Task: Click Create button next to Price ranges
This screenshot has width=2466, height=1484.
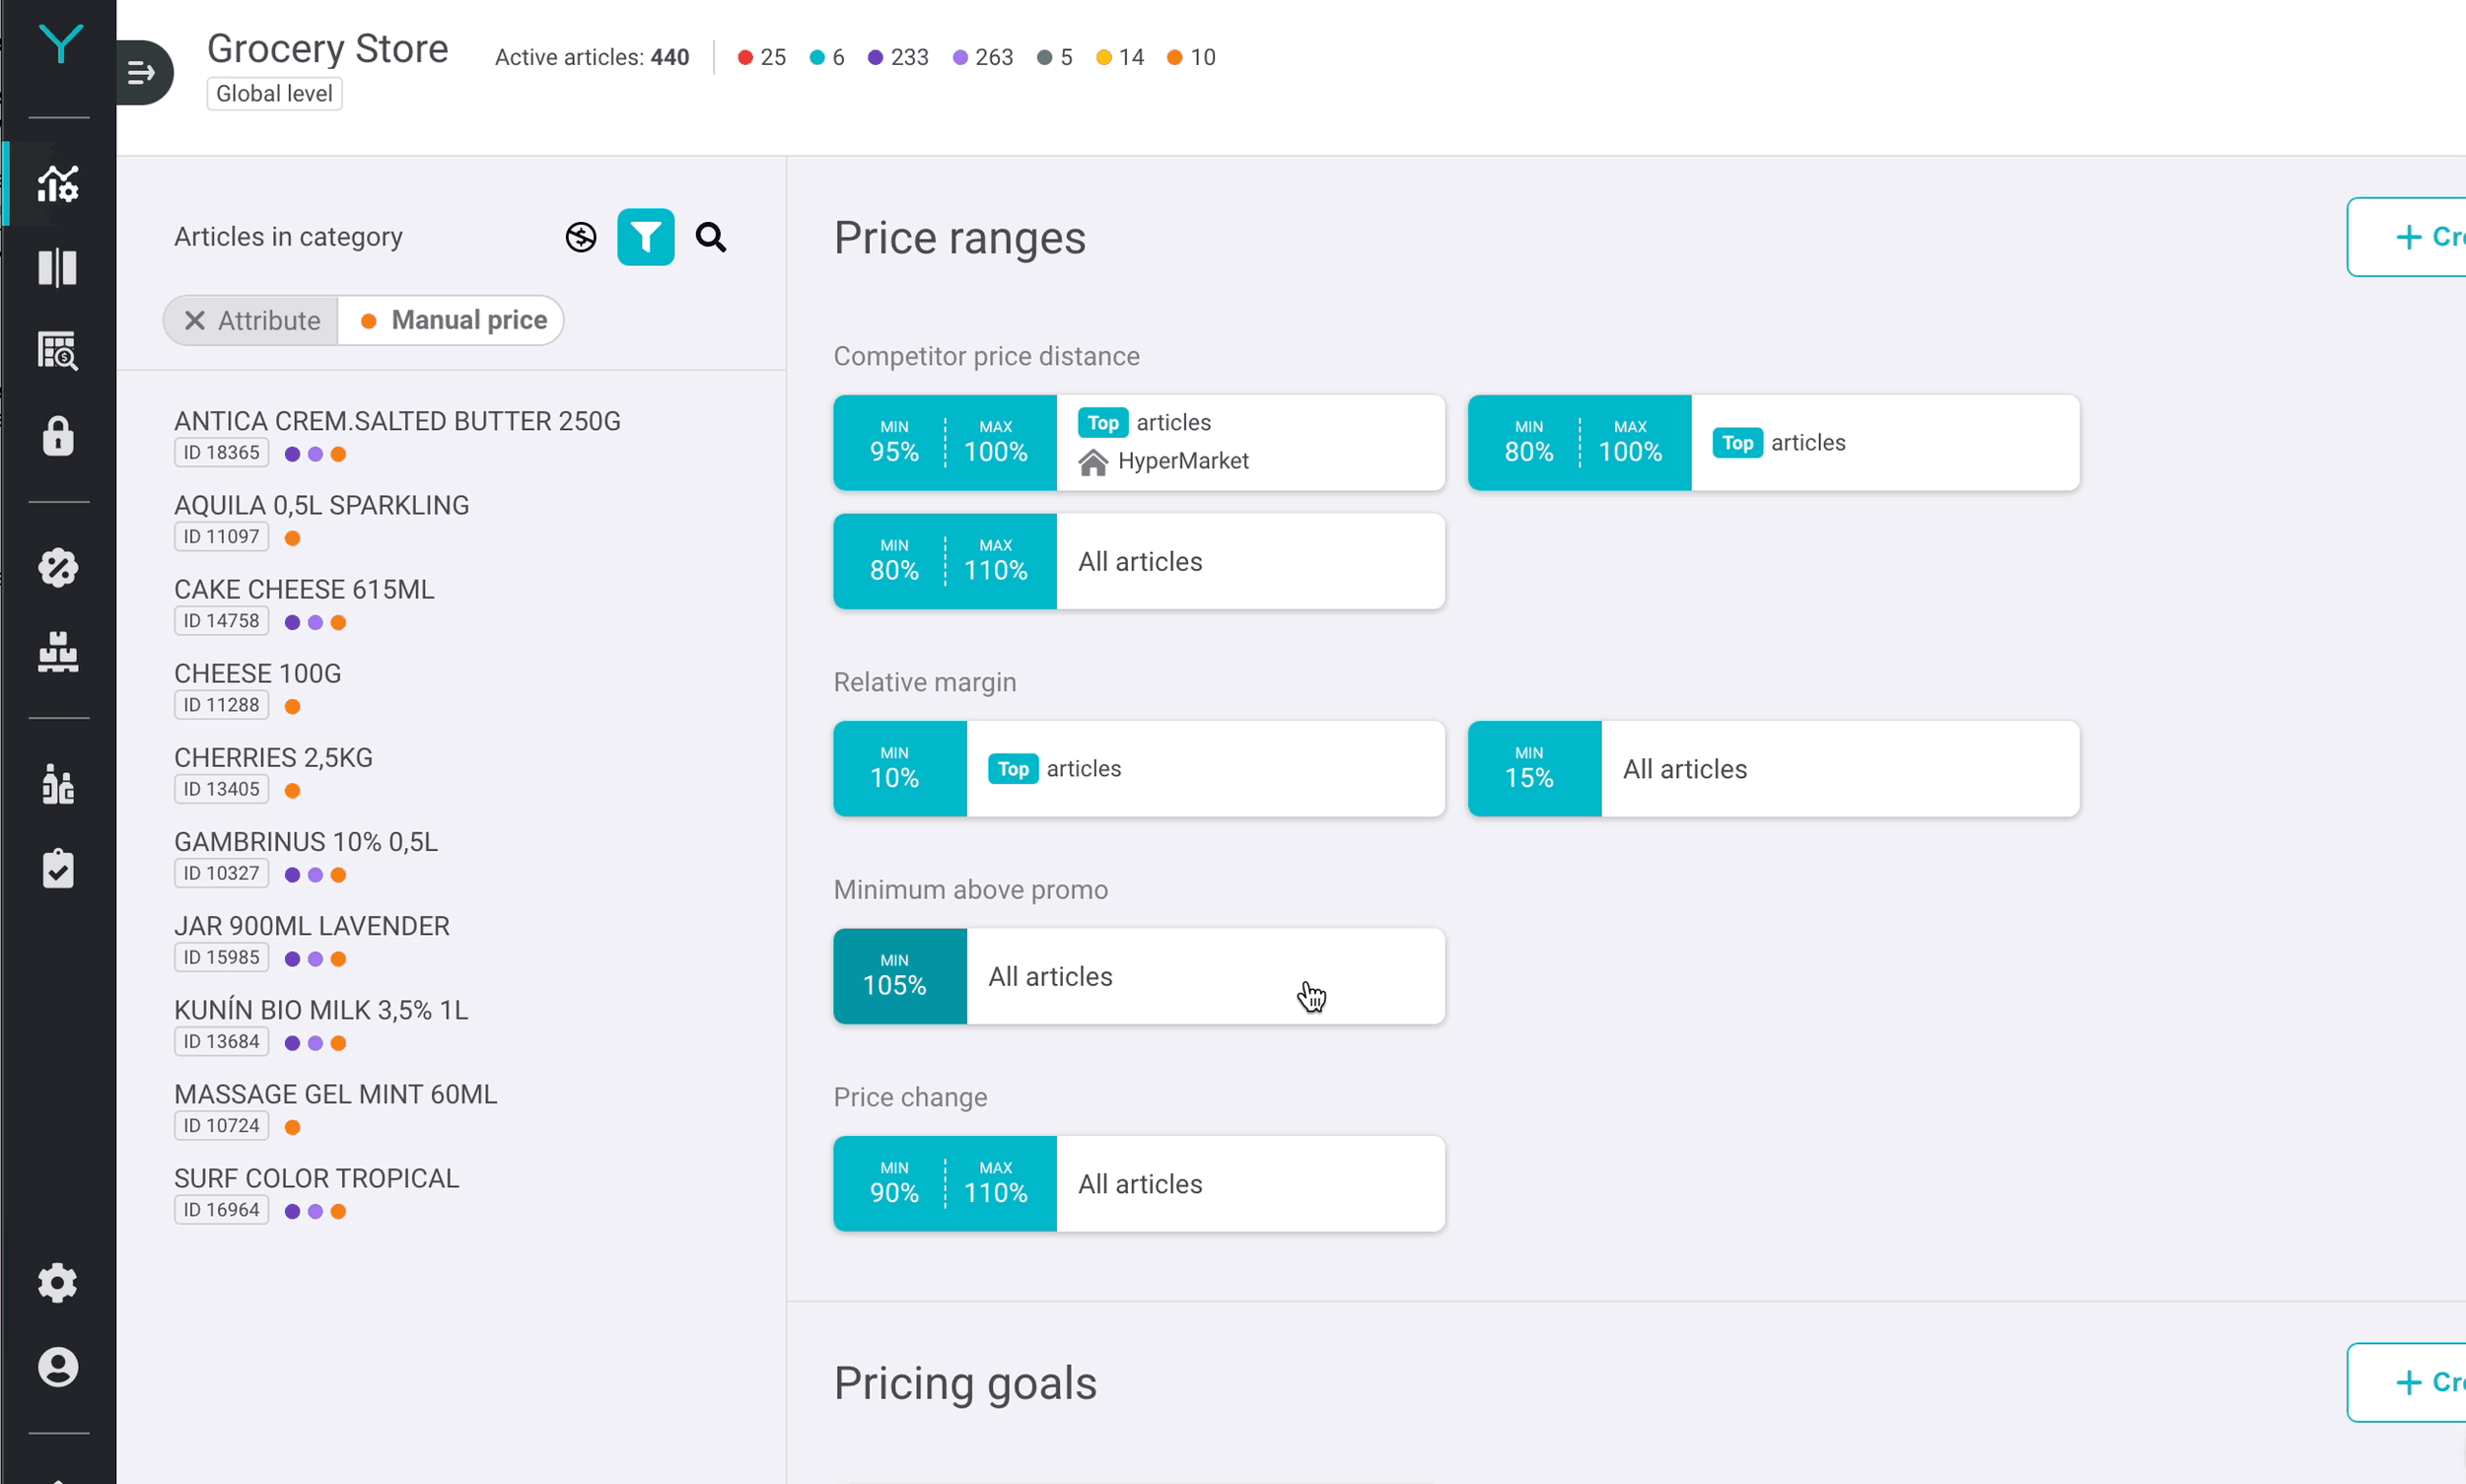Action: (2410, 237)
